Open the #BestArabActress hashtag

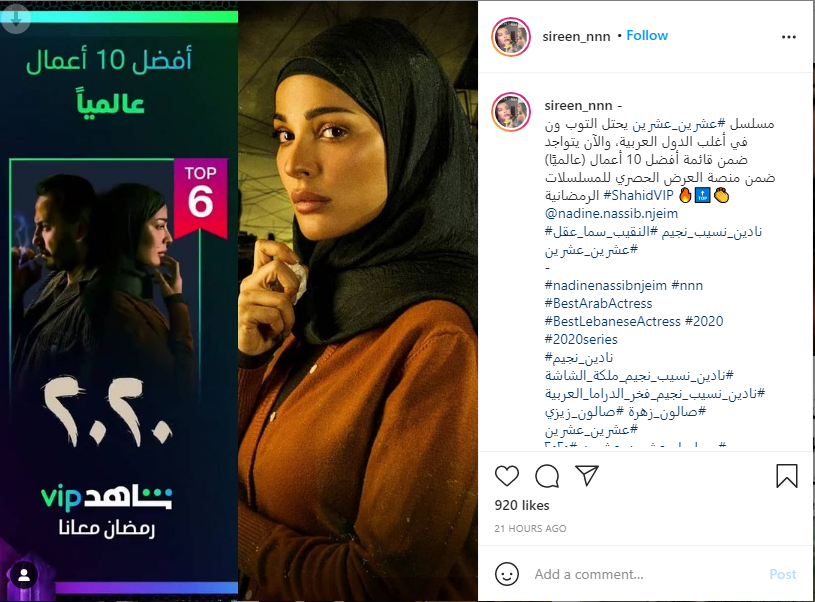(x=598, y=304)
